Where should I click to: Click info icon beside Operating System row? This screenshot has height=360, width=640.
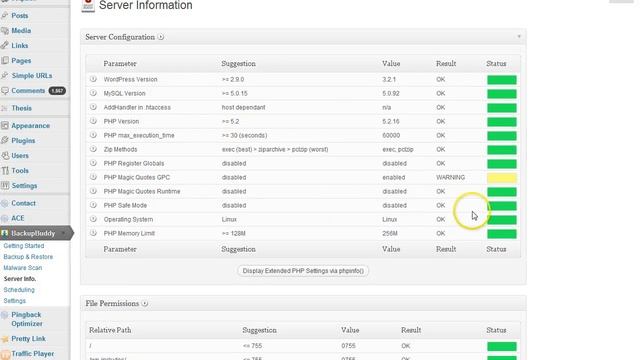(x=93, y=219)
